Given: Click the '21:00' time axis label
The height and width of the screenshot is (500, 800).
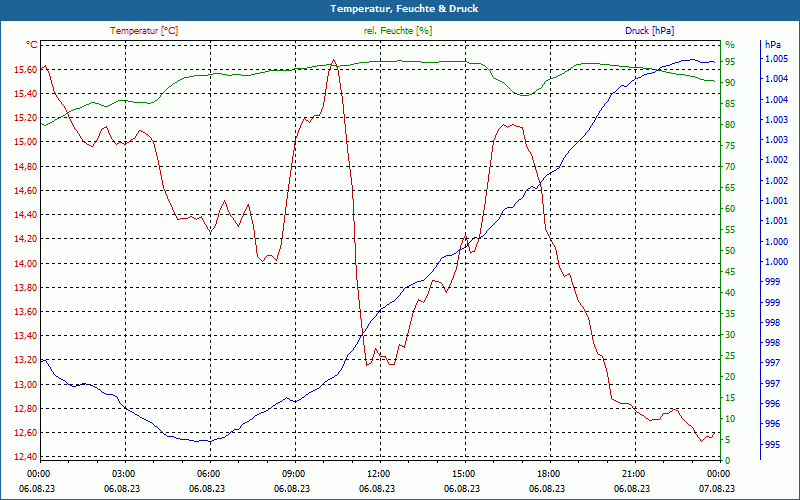Looking at the screenshot, I should [633, 473].
